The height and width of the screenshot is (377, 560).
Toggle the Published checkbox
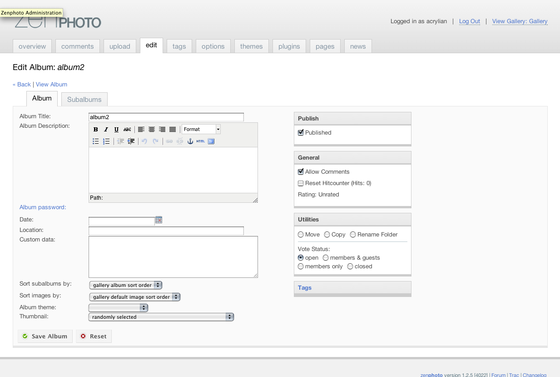pyautogui.click(x=301, y=132)
